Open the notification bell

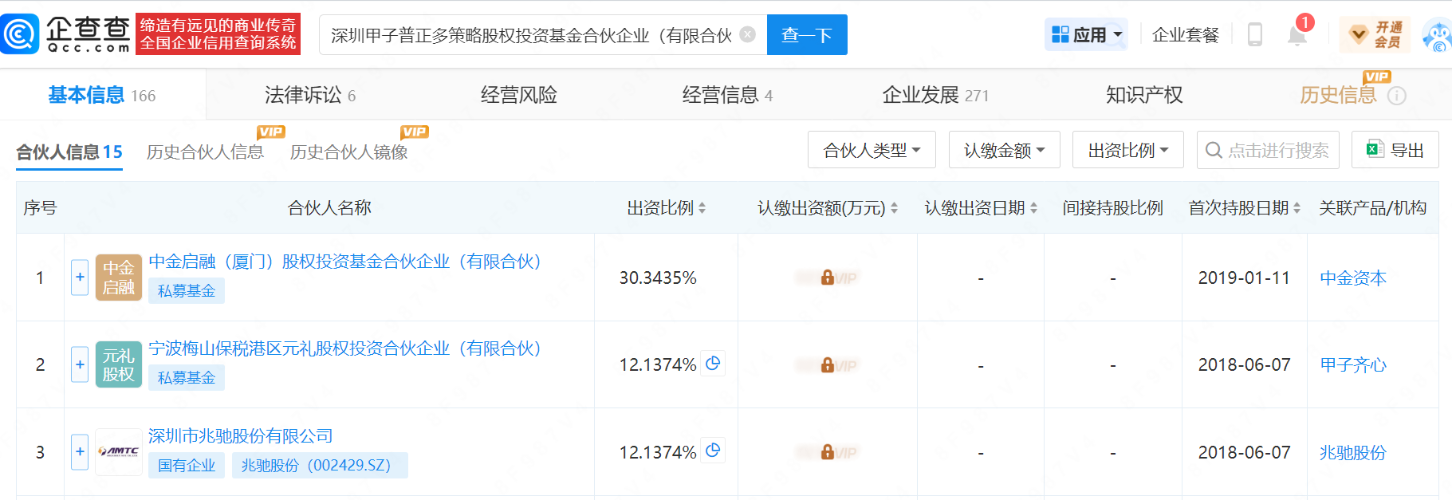1297,36
